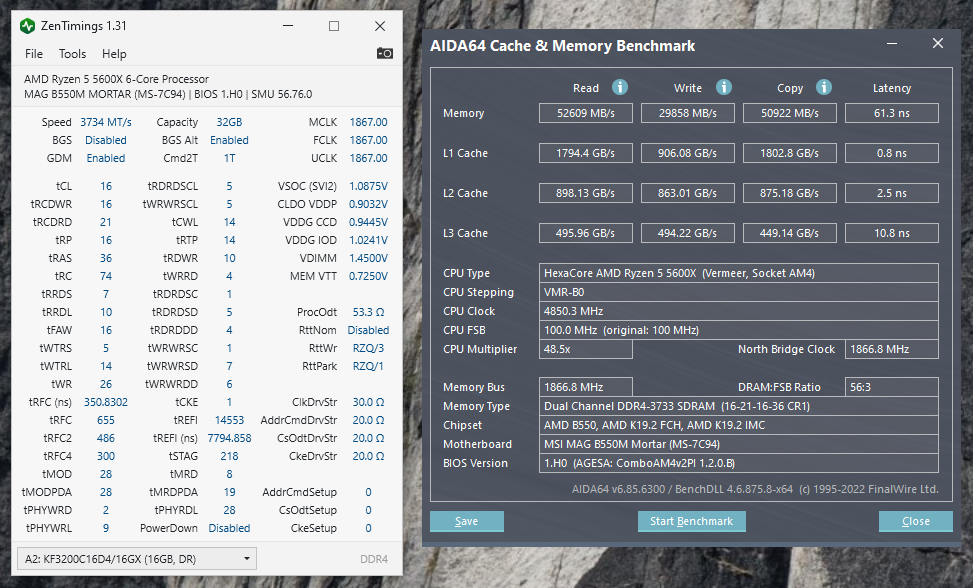
Task: Click L3 Cache Read value 495.96 GB/s
Action: pos(586,233)
